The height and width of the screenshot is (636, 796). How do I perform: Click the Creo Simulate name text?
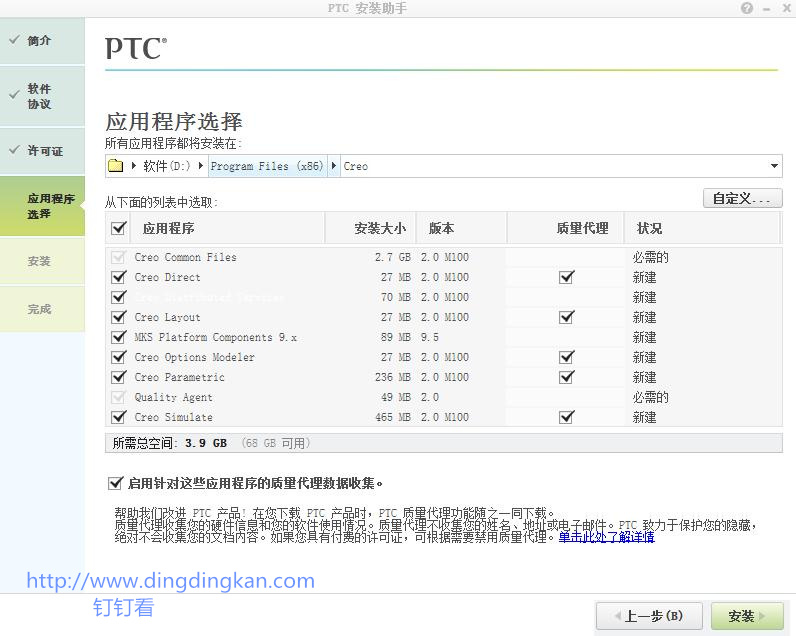173,417
